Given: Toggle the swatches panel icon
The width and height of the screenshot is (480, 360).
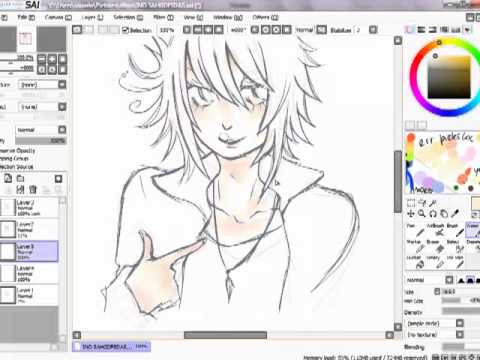Looking at the screenshot, I should click(x=456, y=30).
